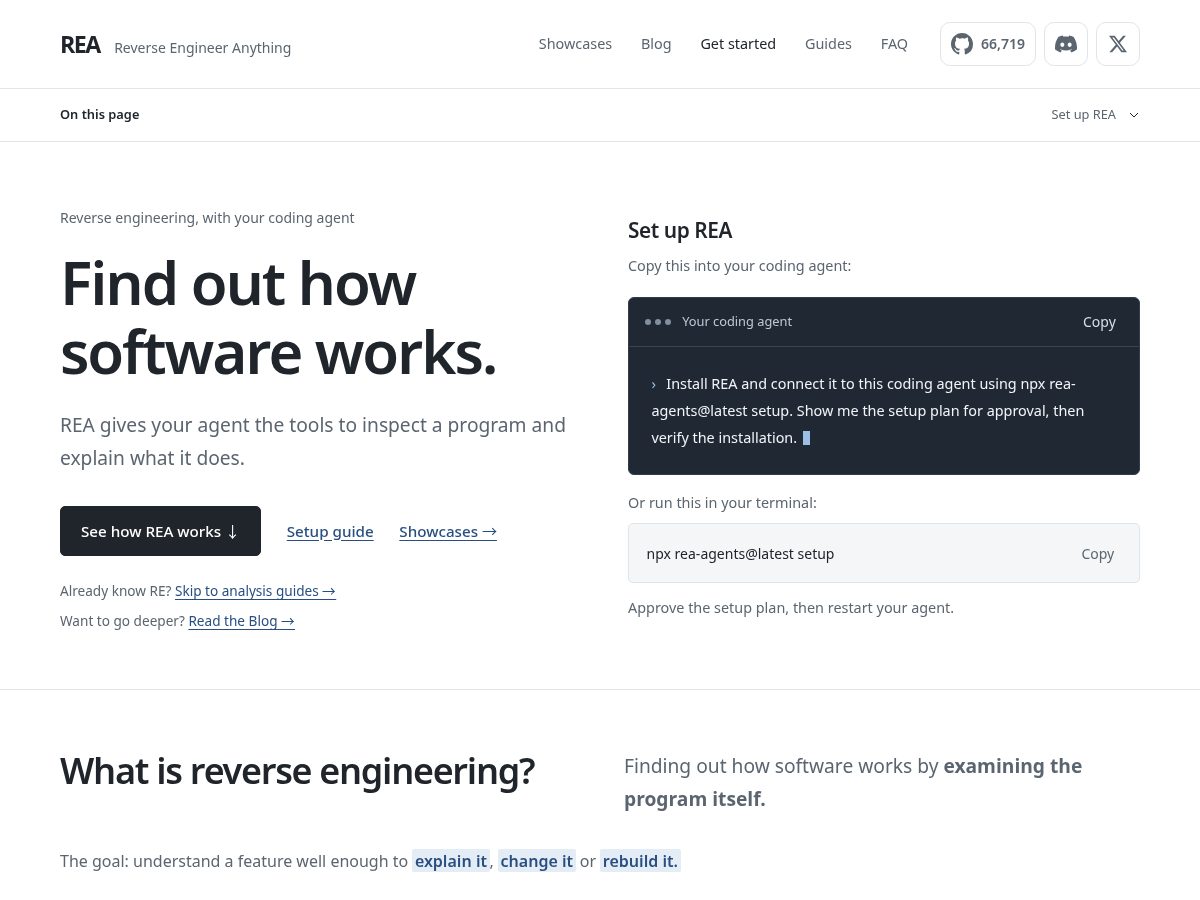The height and width of the screenshot is (900, 1200).
Task: Click the highlighted 'rebuild it.' phrase
Action: coord(640,861)
